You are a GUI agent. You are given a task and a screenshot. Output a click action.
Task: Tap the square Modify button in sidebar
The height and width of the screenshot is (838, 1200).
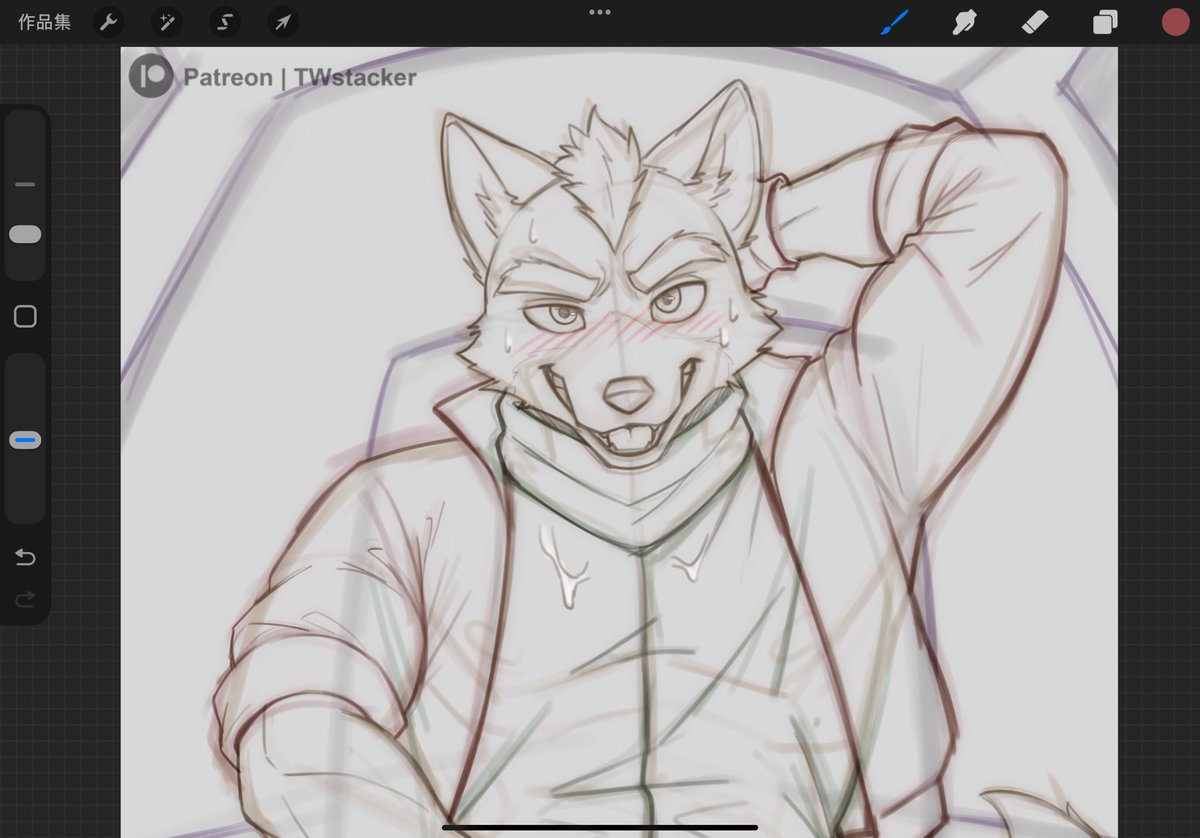25,317
